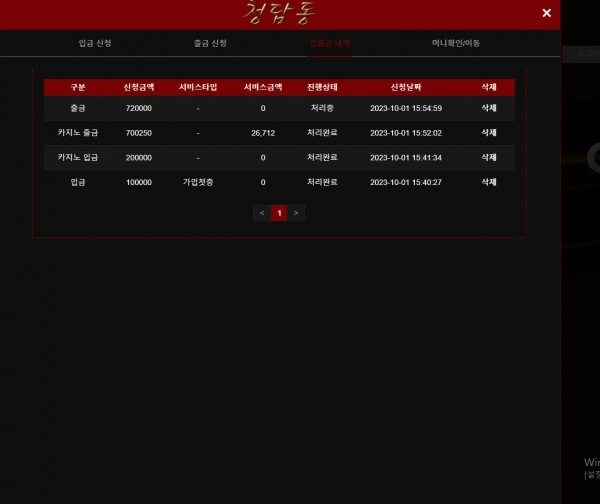
Task: Go to next page with the right arrow
Action: [296, 213]
